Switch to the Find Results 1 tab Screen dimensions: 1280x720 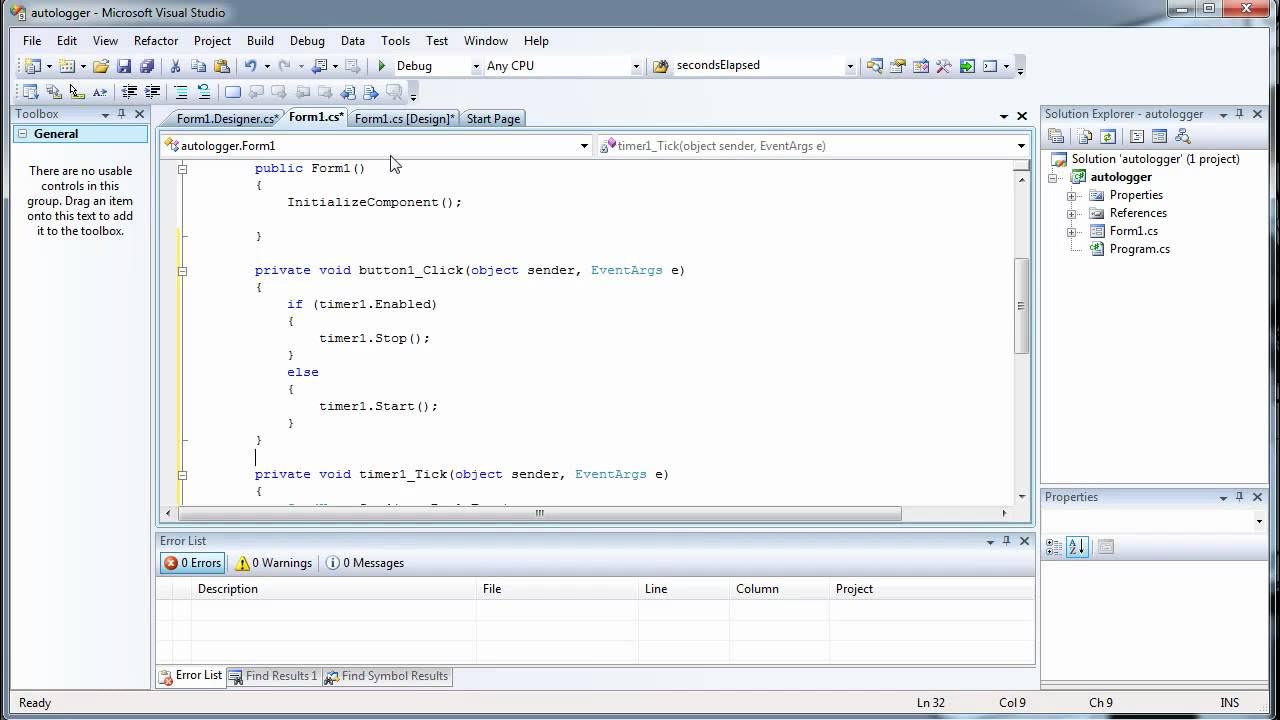coord(273,676)
